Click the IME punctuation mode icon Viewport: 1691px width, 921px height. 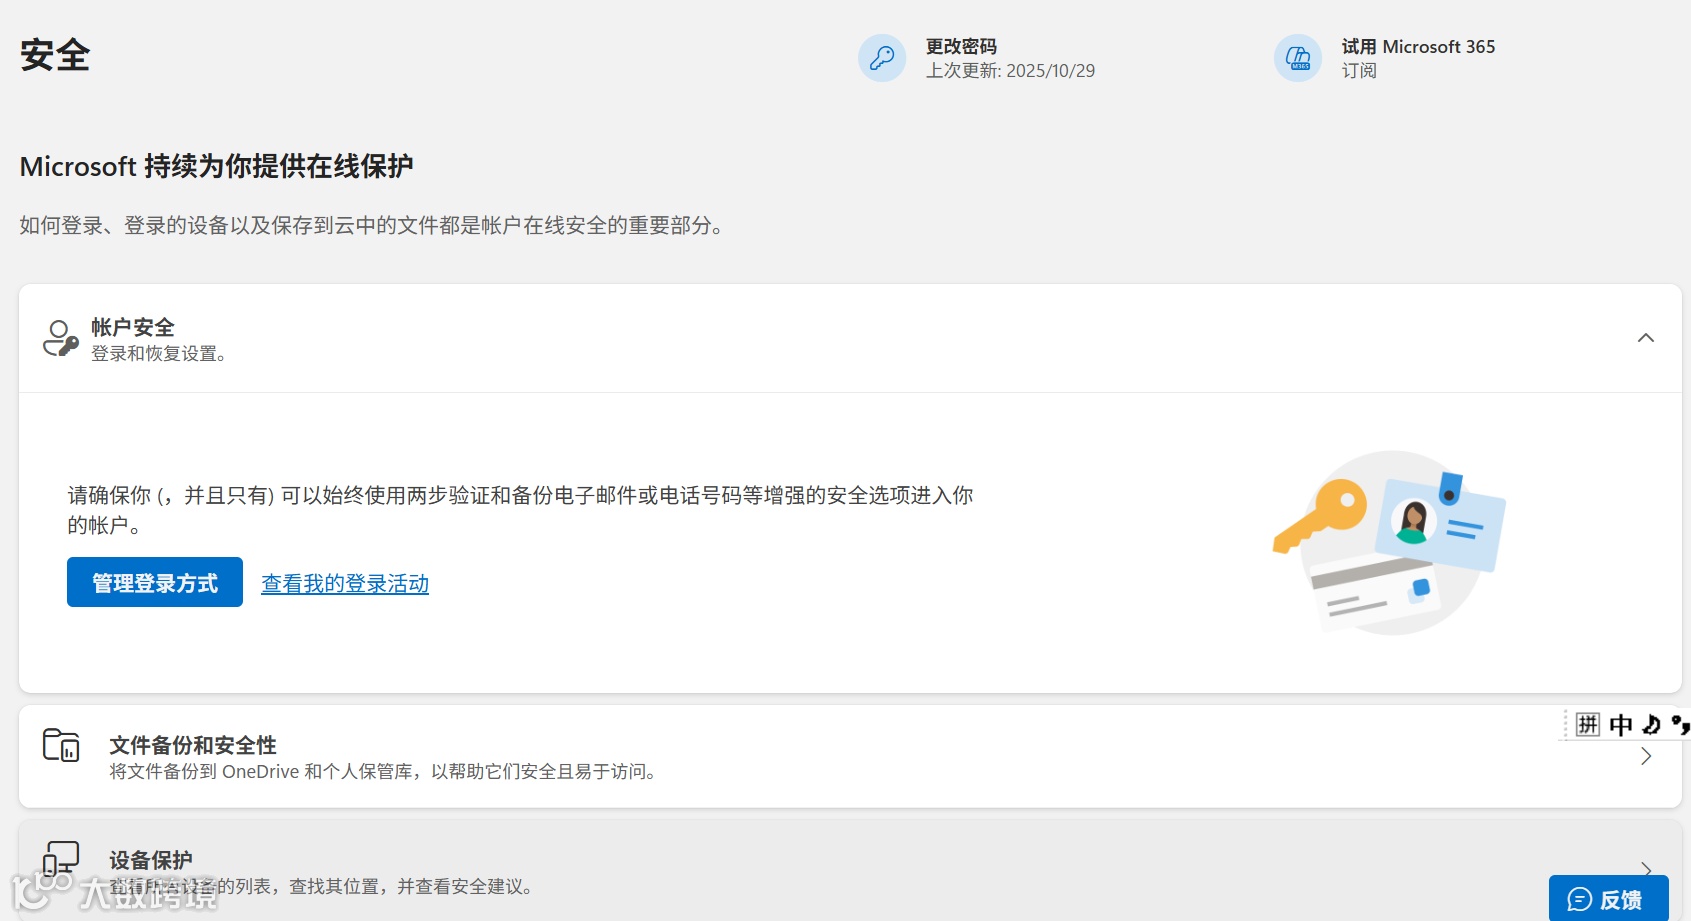(x=1680, y=724)
